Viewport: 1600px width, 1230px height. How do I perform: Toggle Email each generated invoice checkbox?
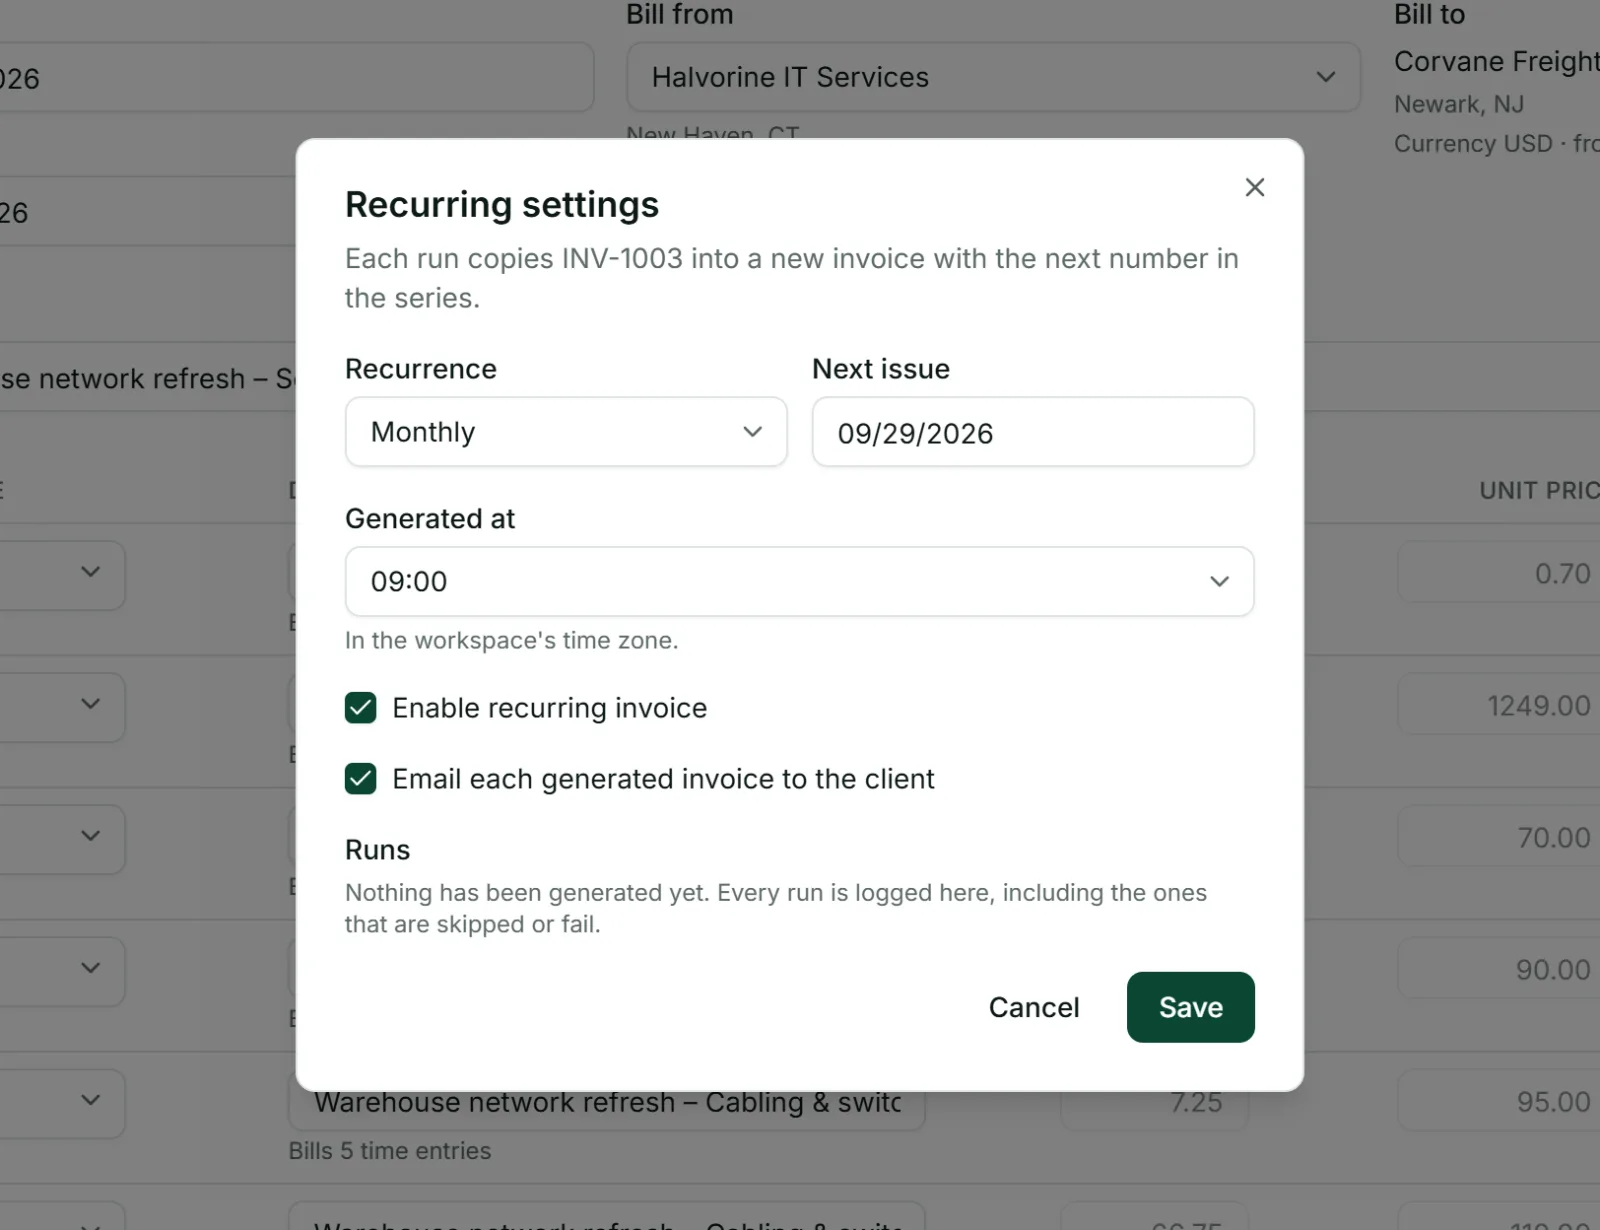click(361, 779)
